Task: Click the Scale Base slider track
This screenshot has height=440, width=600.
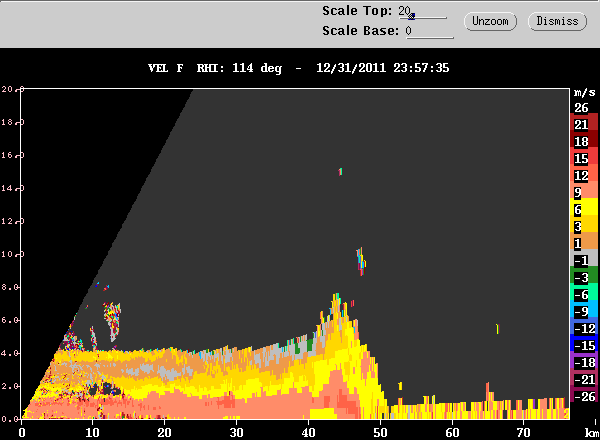Action: coord(430,37)
